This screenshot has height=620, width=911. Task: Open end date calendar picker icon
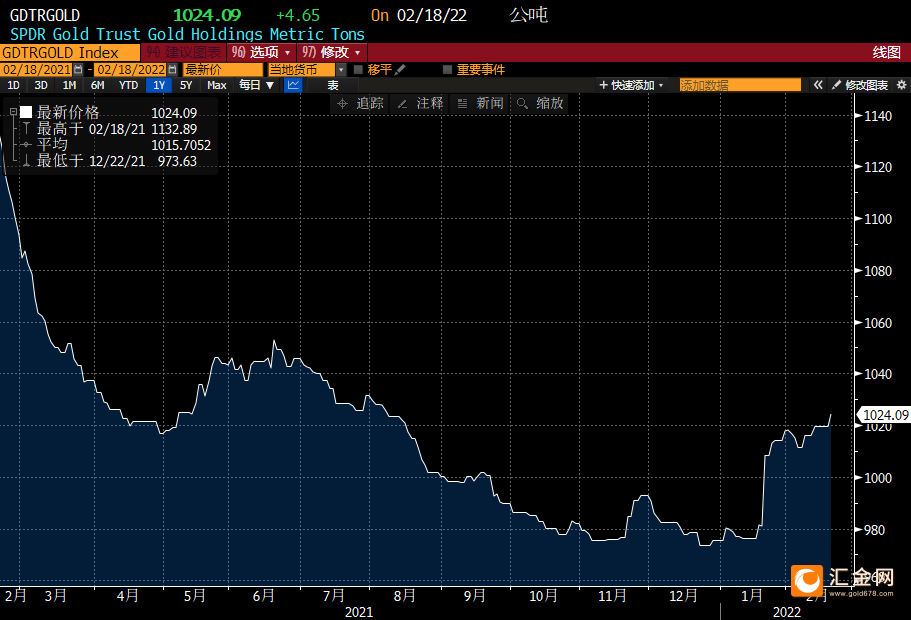173,70
